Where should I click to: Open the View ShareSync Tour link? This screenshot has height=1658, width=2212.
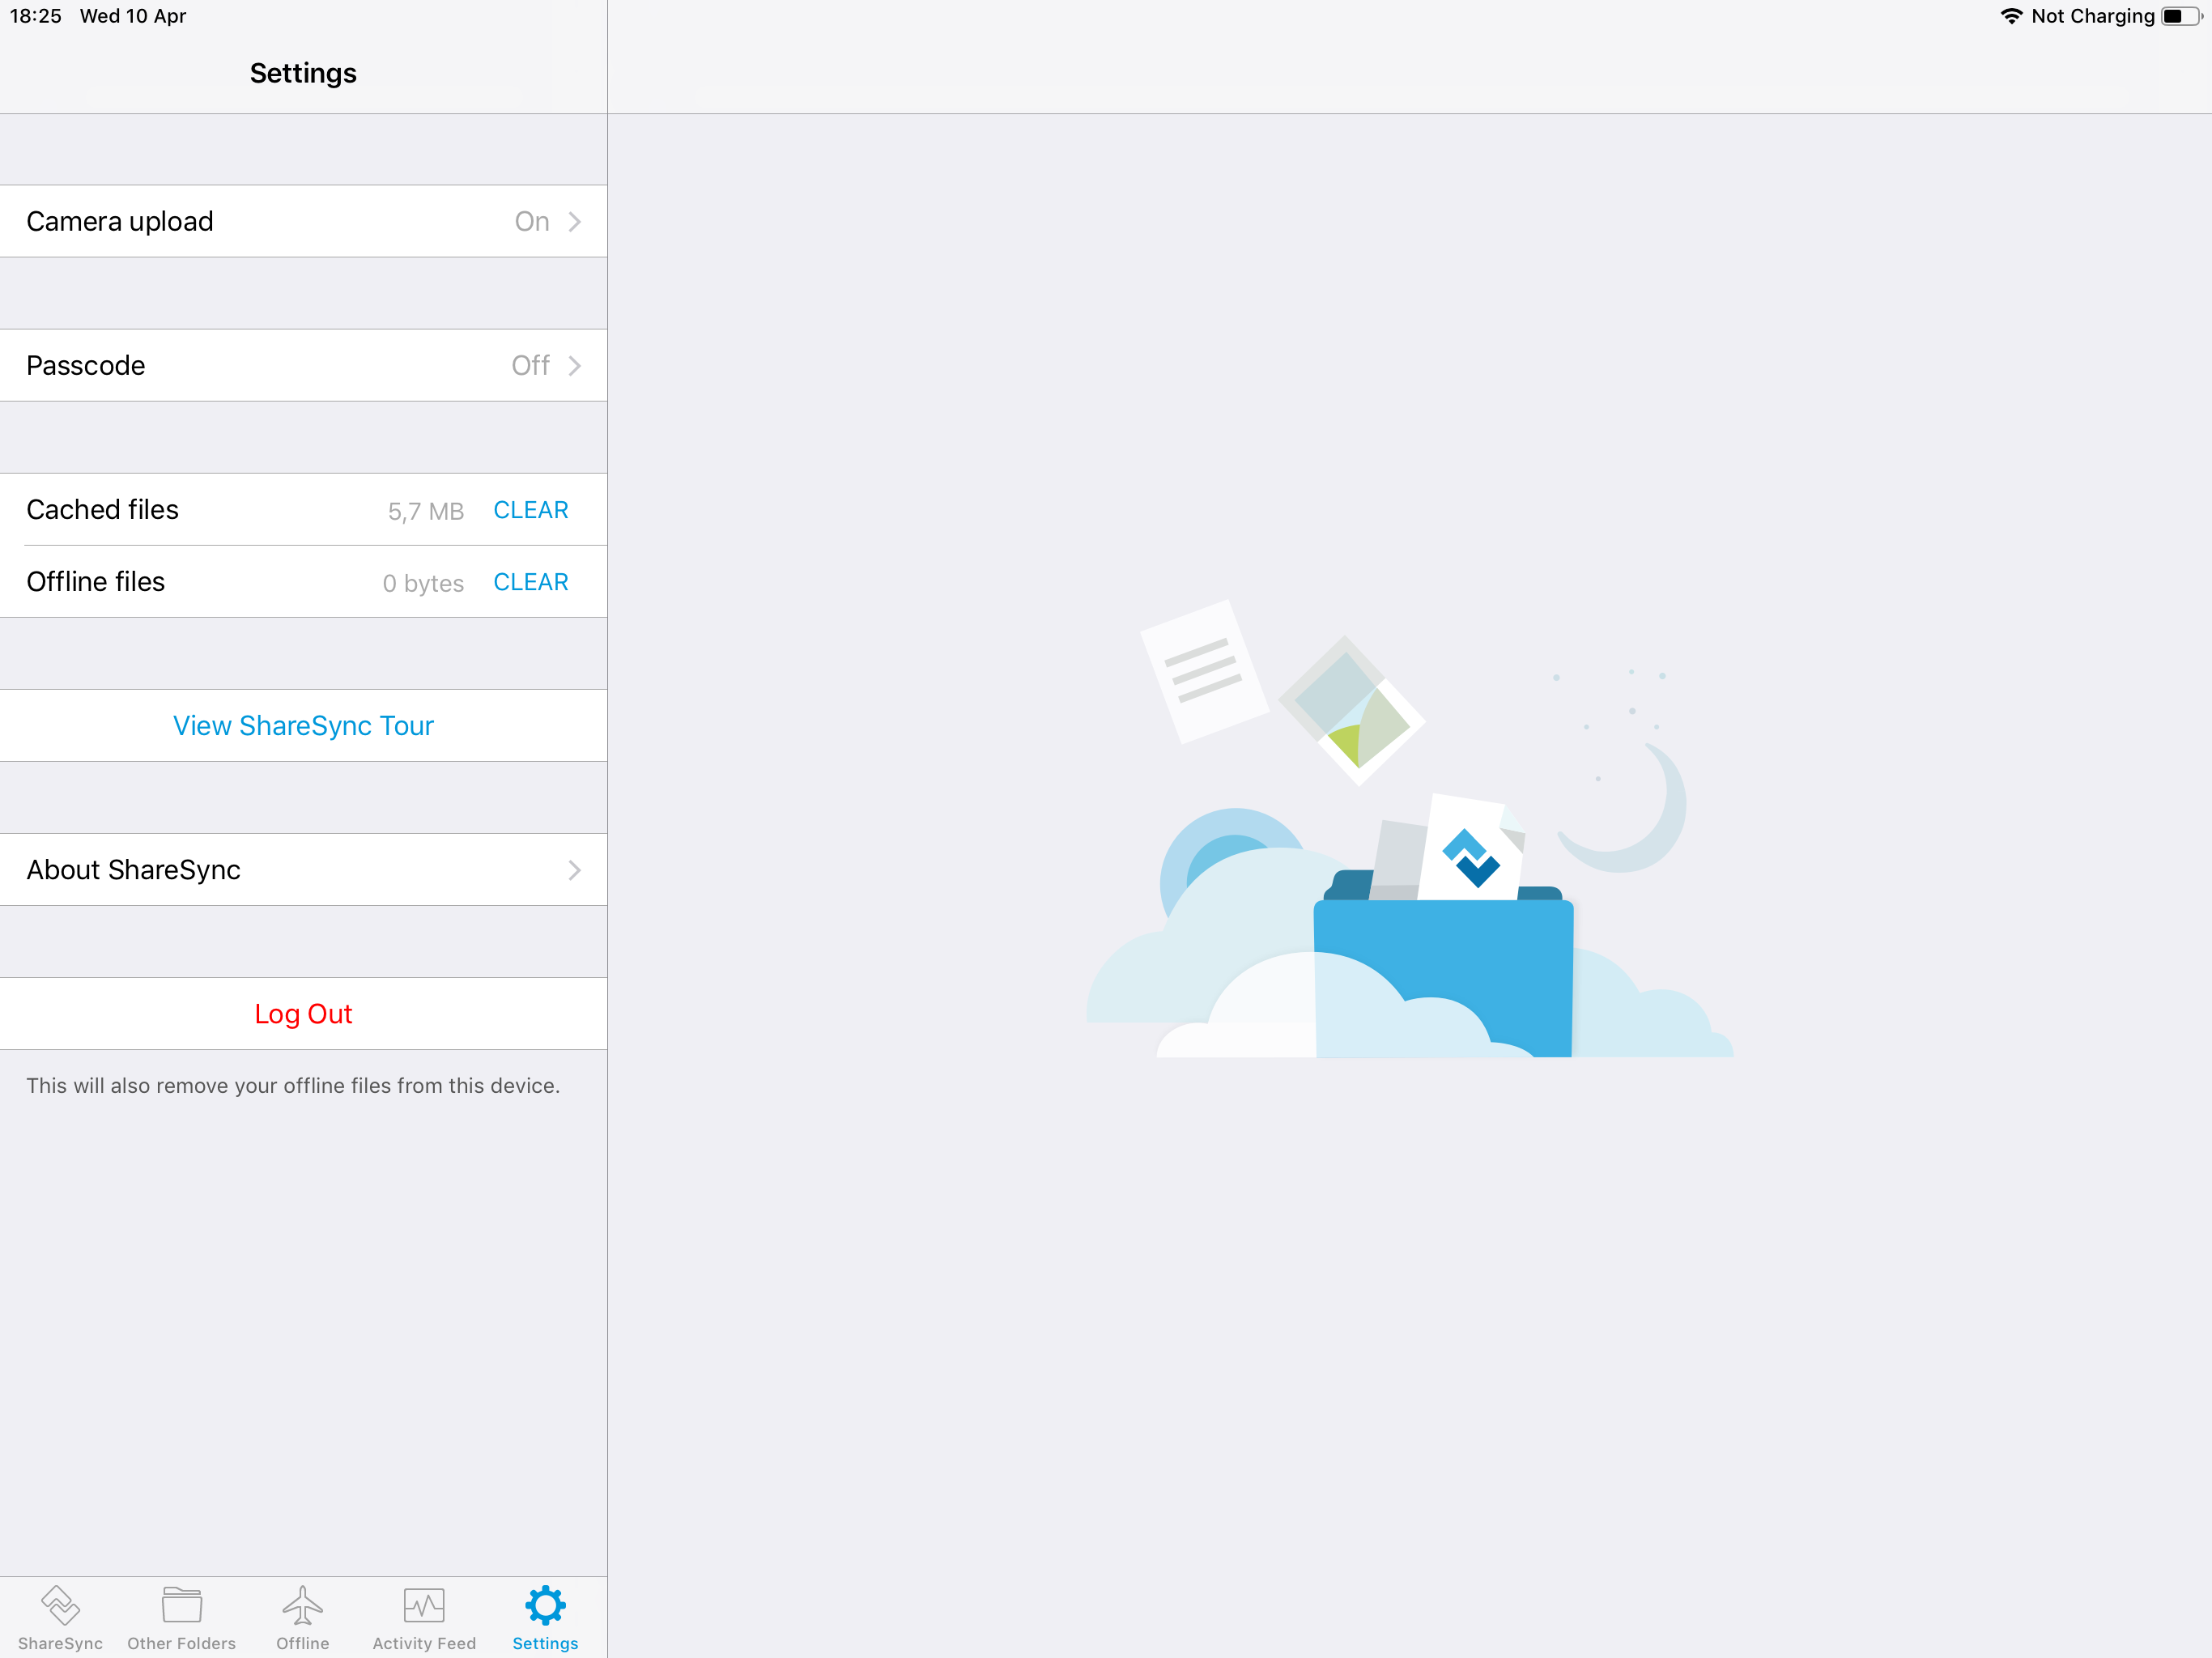(x=303, y=725)
